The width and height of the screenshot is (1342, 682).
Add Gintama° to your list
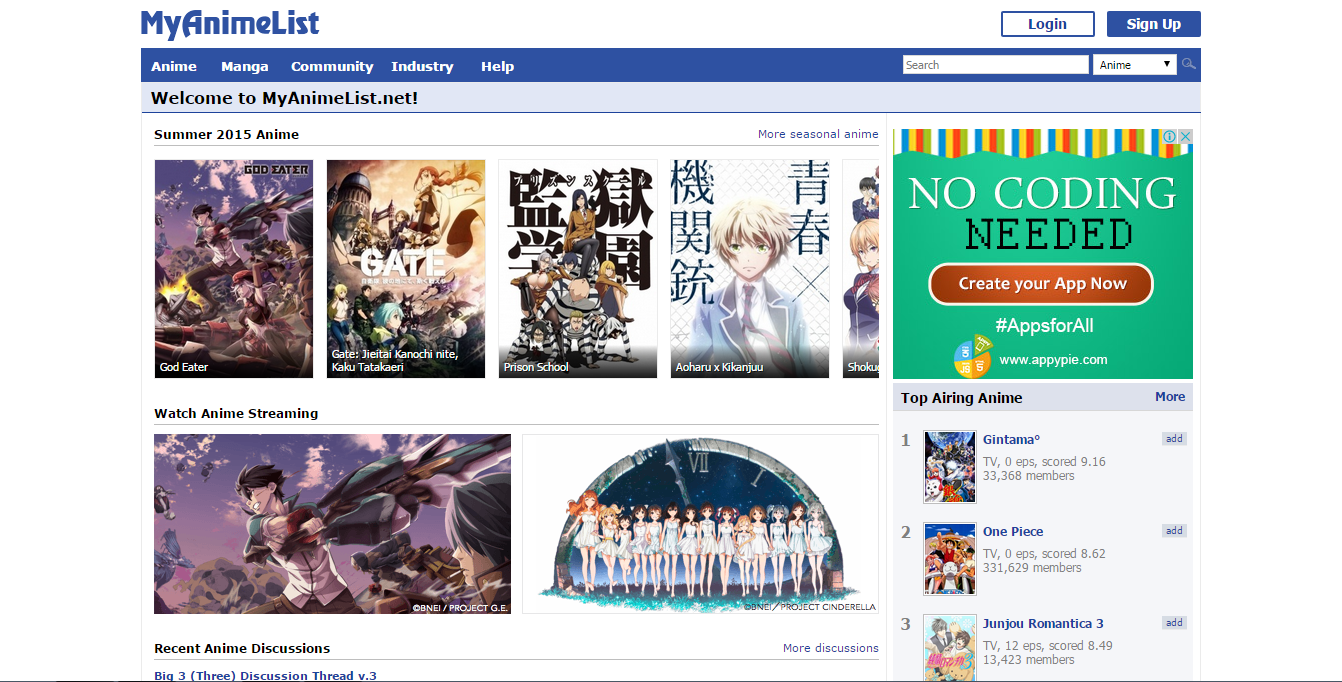tap(1173, 438)
